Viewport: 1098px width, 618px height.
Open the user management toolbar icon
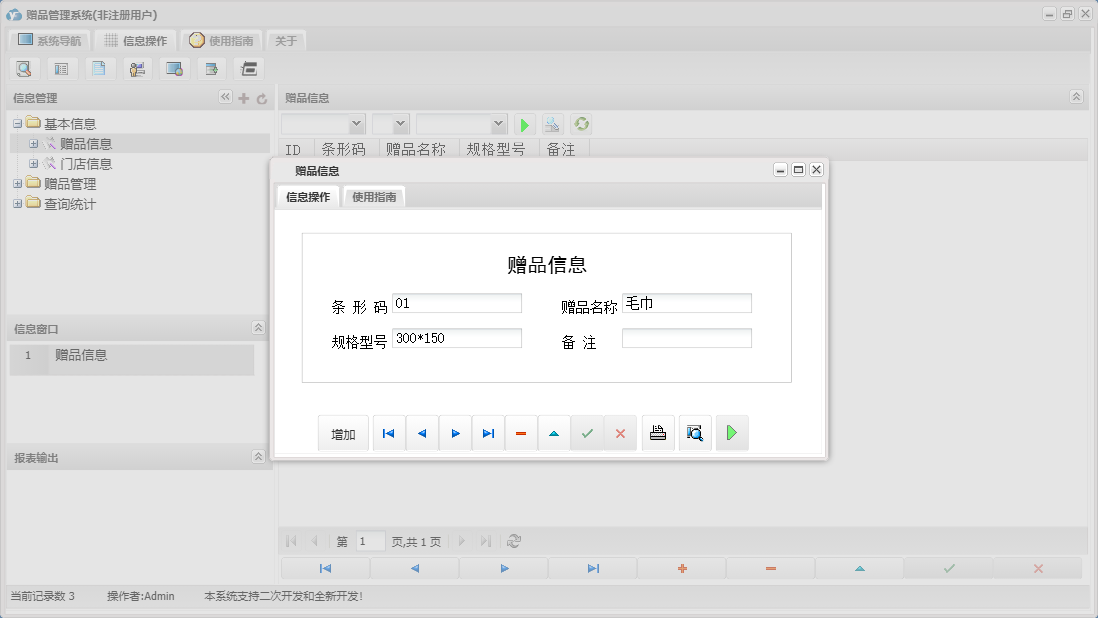click(137, 68)
